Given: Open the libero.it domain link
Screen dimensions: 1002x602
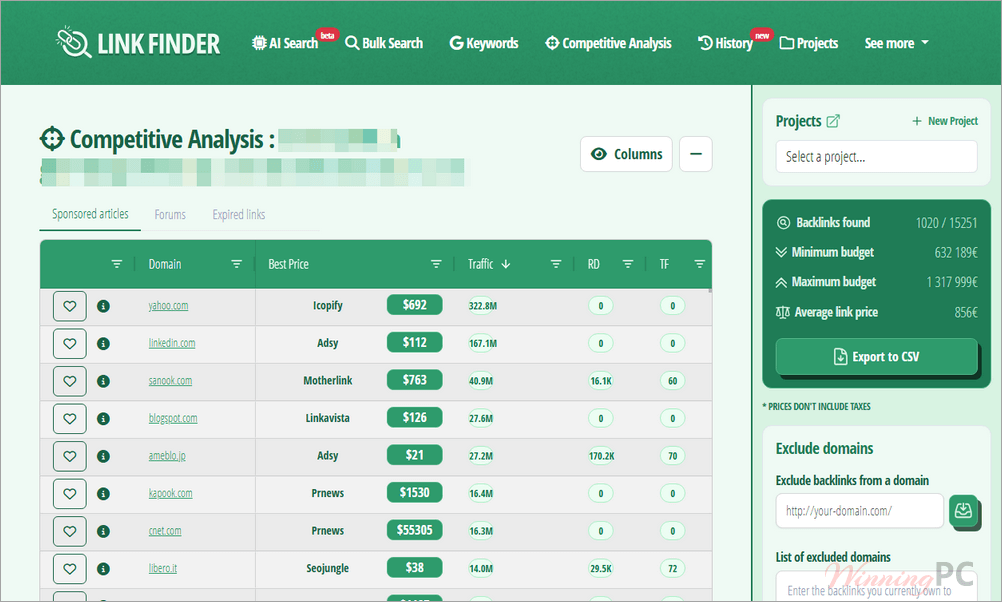Looking at the screenshot, I should point(163,569).
